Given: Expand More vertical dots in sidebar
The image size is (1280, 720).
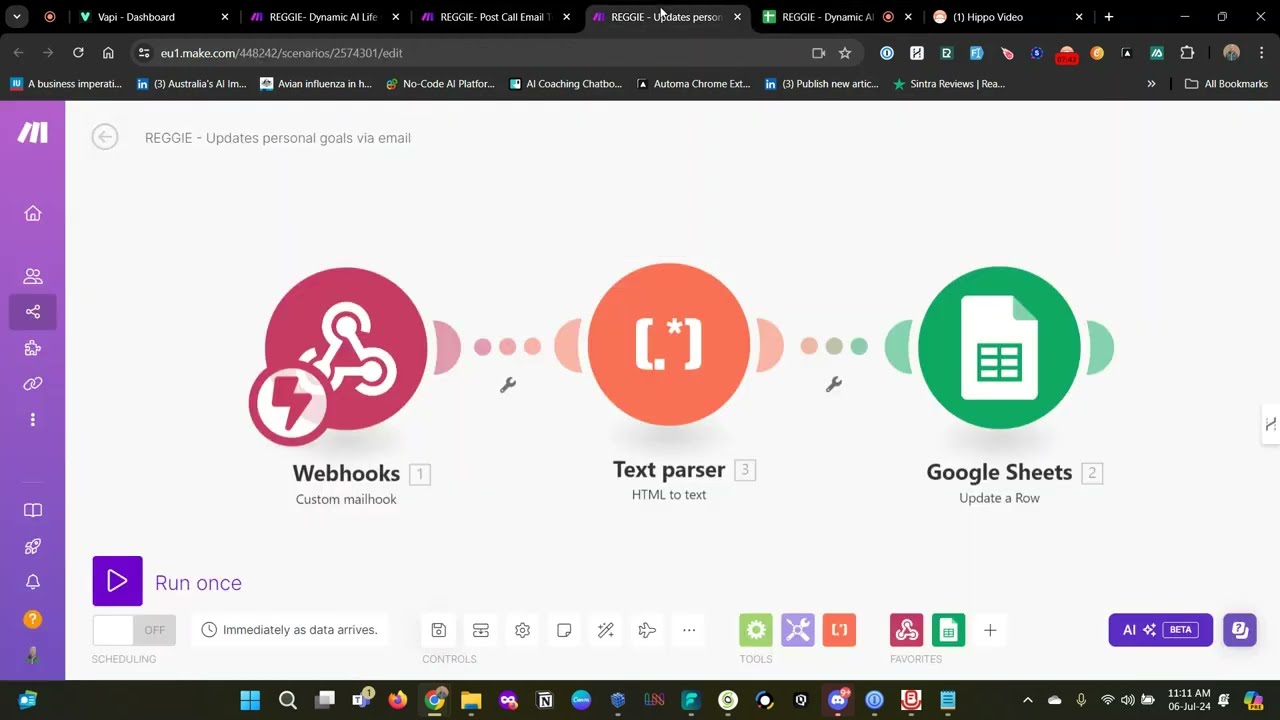Looking at the screenshot, I should click(33, 420).
